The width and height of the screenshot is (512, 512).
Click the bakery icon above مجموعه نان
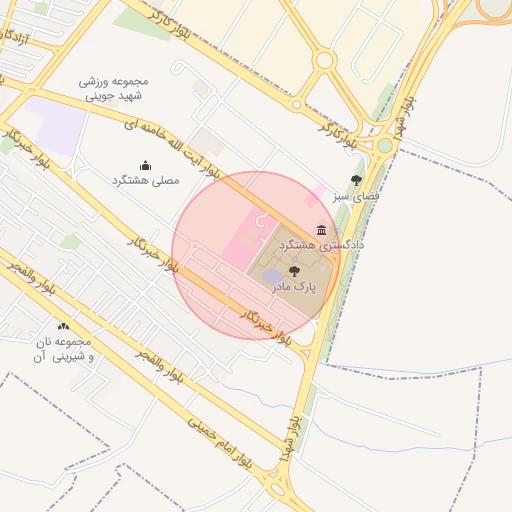tap(63, 326)
